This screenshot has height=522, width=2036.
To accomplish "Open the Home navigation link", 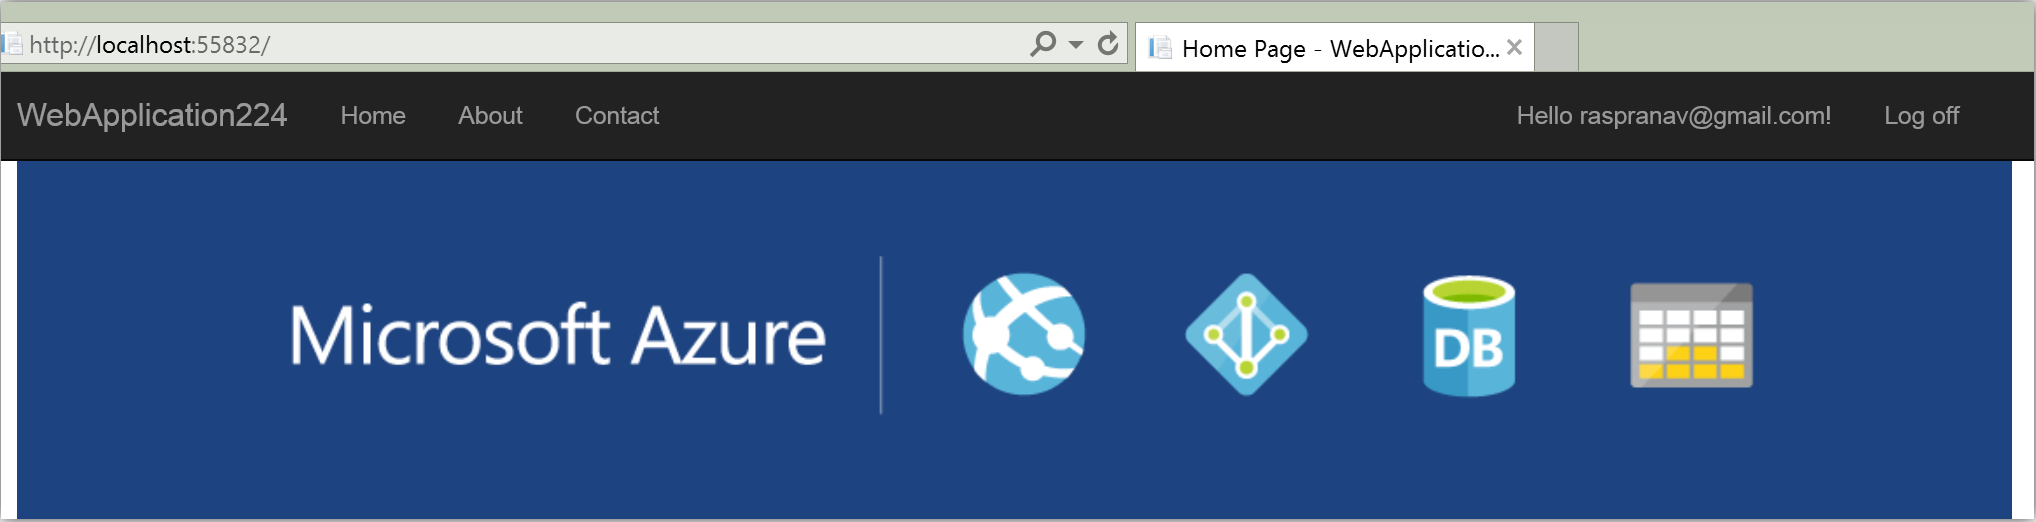I will click(373, 116).
